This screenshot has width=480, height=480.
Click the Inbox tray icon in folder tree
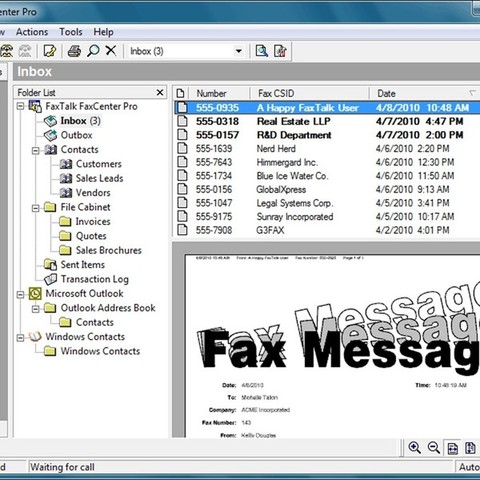(x=51, y=121)
